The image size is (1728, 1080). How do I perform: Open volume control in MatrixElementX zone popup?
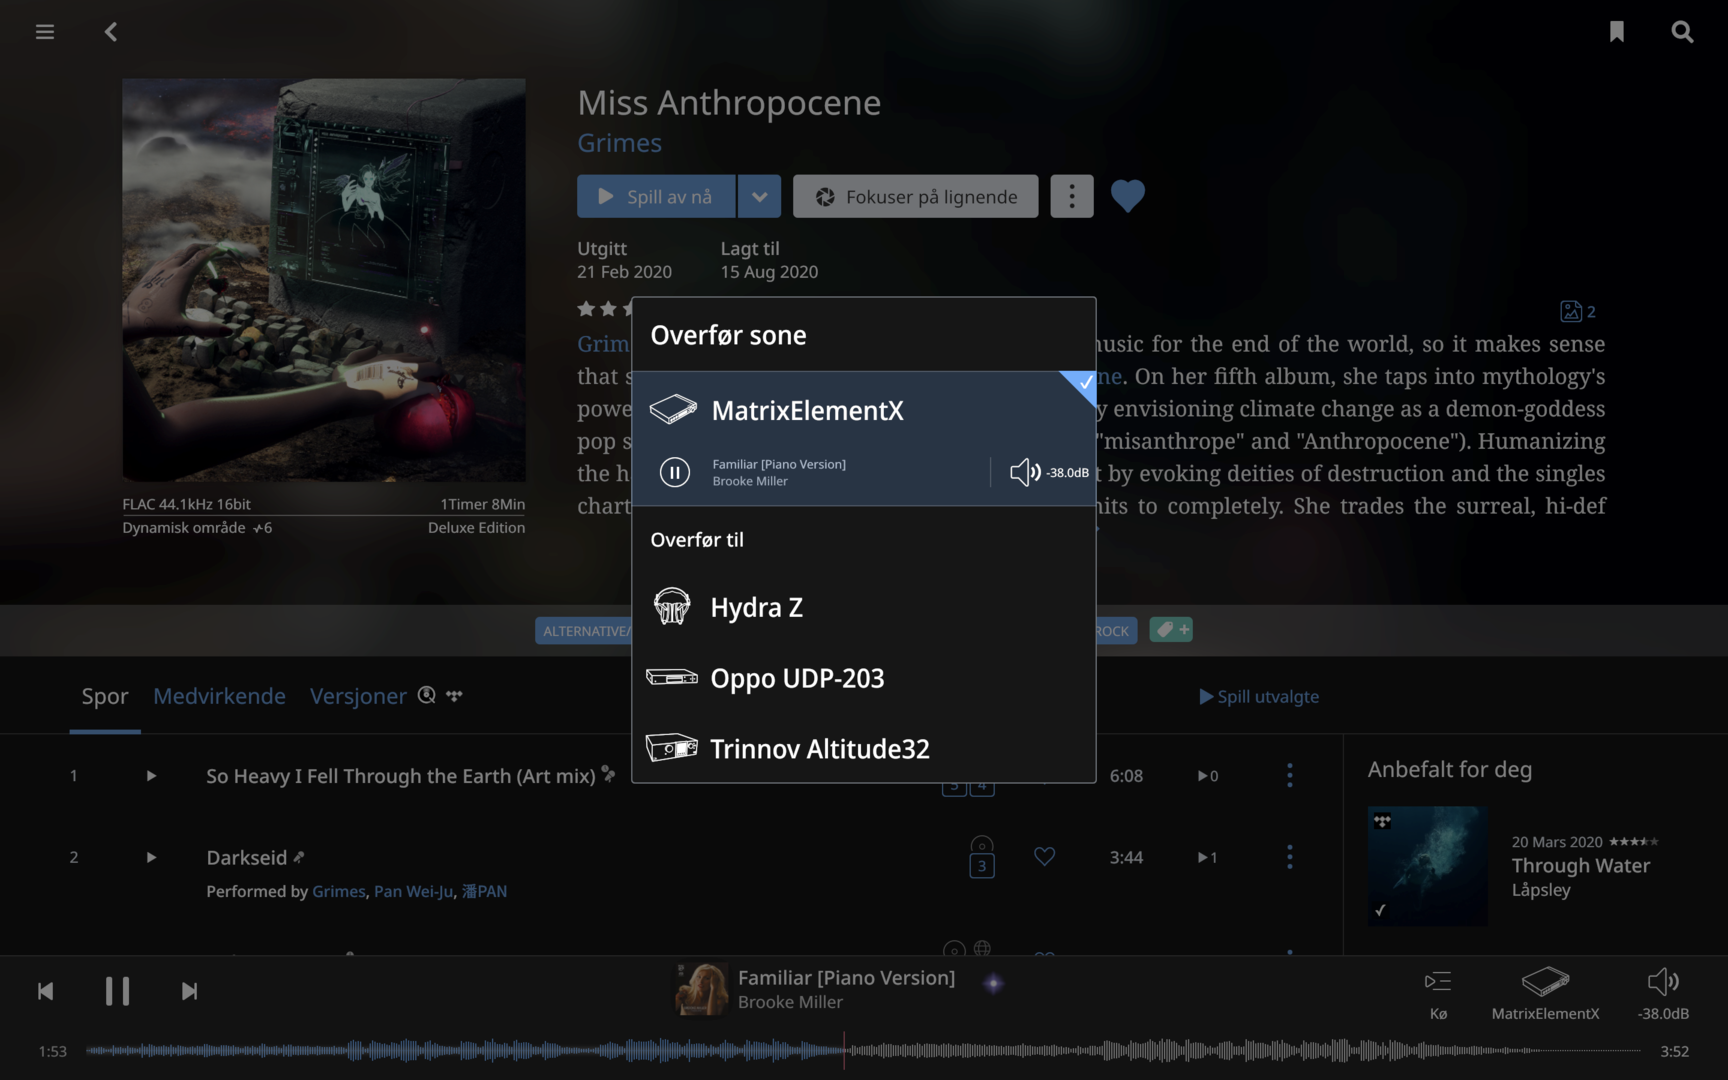(x=1048, y=472)
